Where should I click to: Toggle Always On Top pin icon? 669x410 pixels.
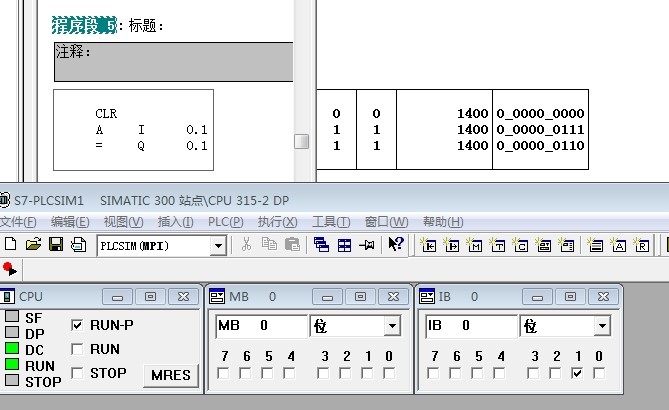tap(367, 245)
